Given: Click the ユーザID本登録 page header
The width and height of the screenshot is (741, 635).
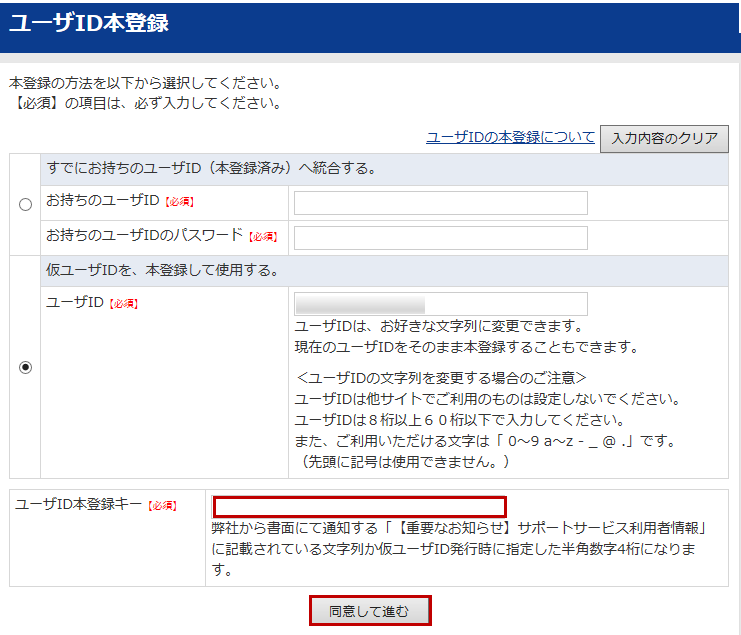Looking at the screenshot, I should pos(90,25).
